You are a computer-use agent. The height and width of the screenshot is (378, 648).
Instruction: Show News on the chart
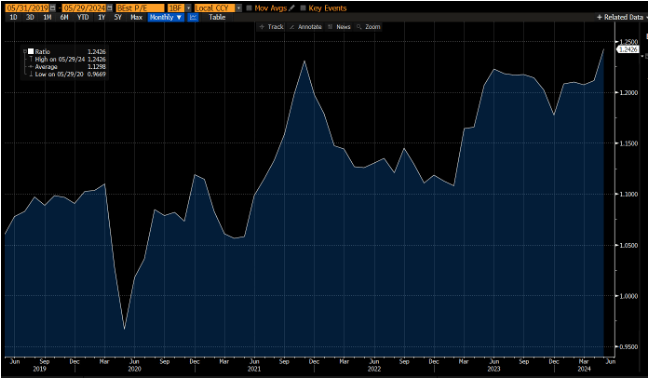tap(339, 27)
